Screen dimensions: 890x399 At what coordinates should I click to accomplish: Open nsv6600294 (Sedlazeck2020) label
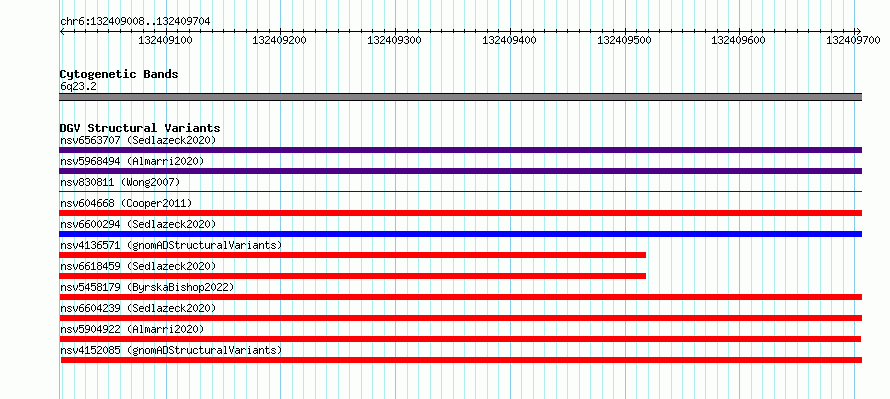tap(138, 224)
